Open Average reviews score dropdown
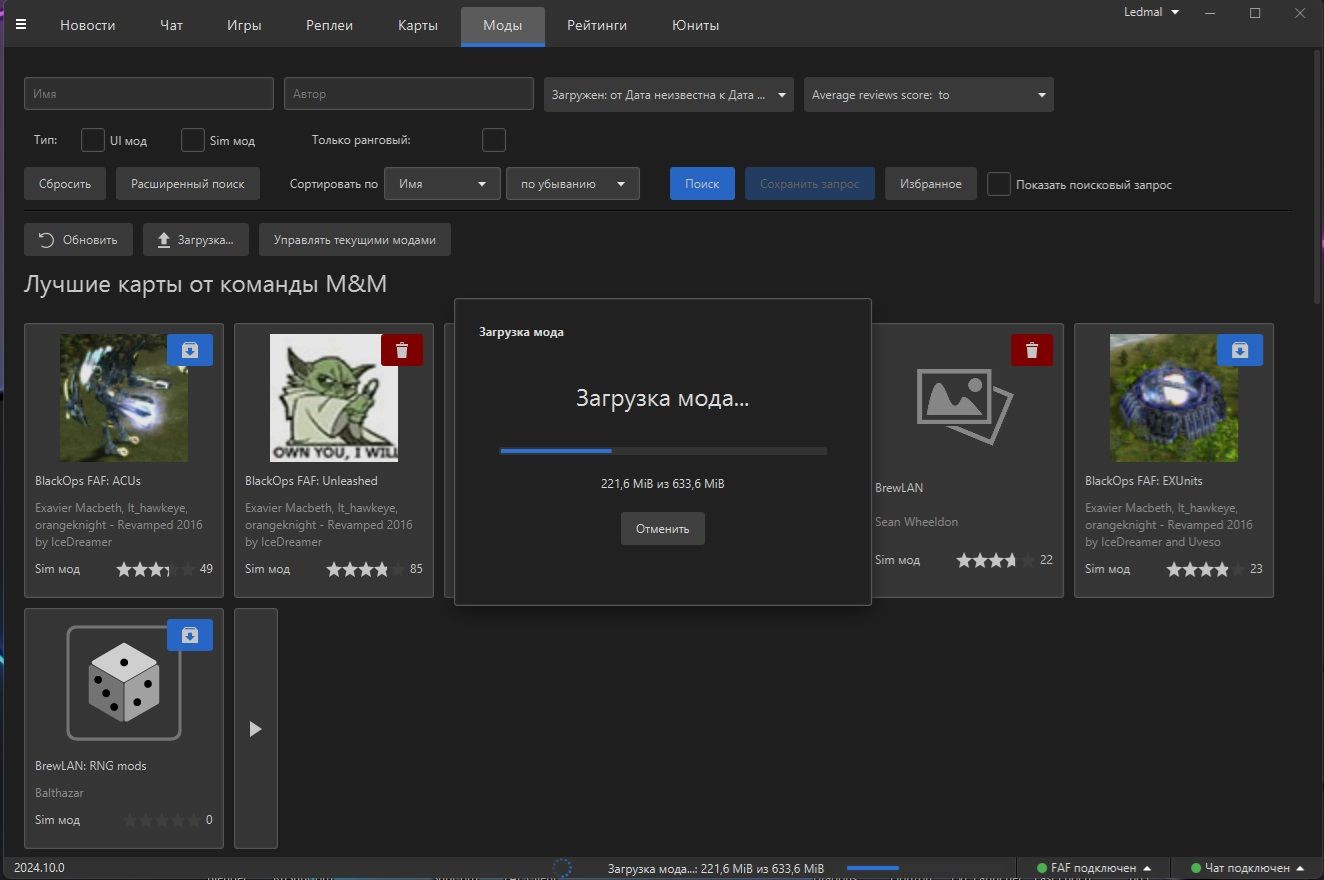1324x880 pixels. pos(929,95)
